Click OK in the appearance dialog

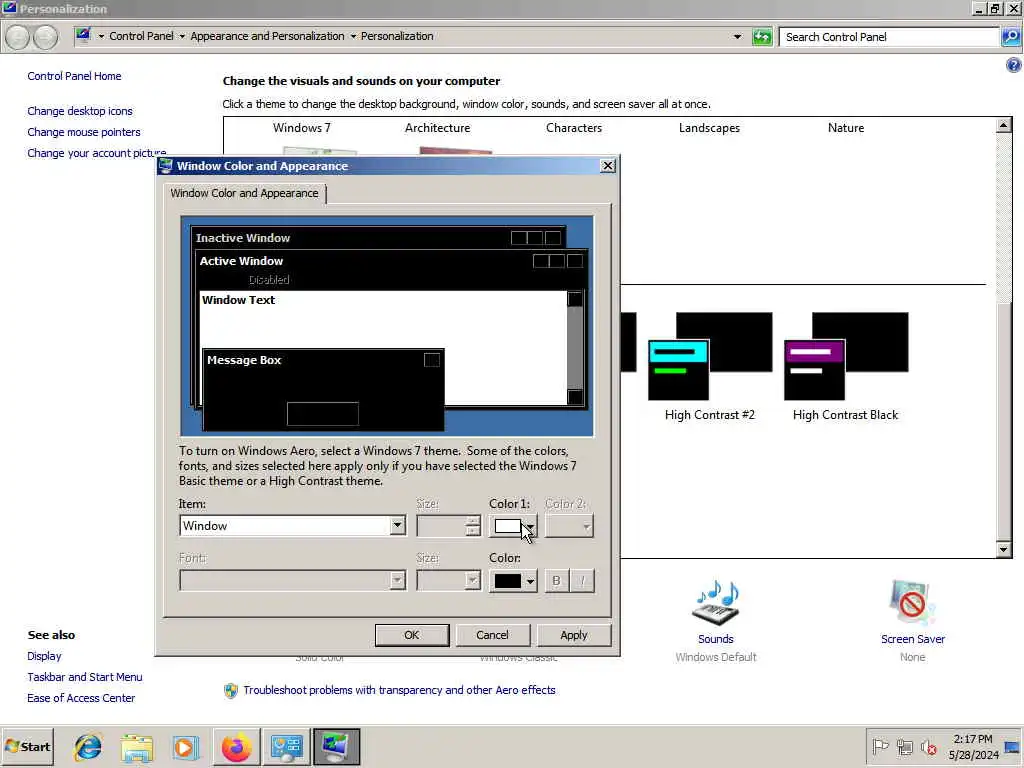(411, 635)
